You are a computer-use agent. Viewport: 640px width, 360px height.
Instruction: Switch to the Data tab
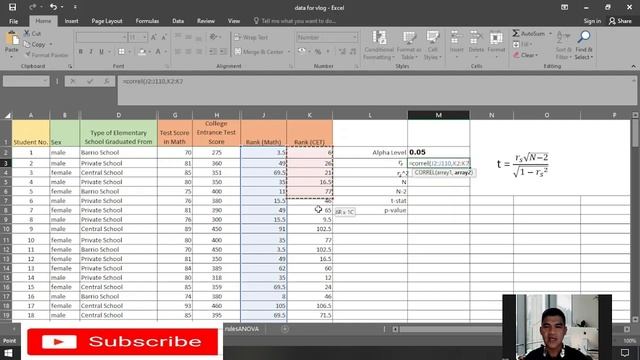pyautogui.click(x=178, y=21)
